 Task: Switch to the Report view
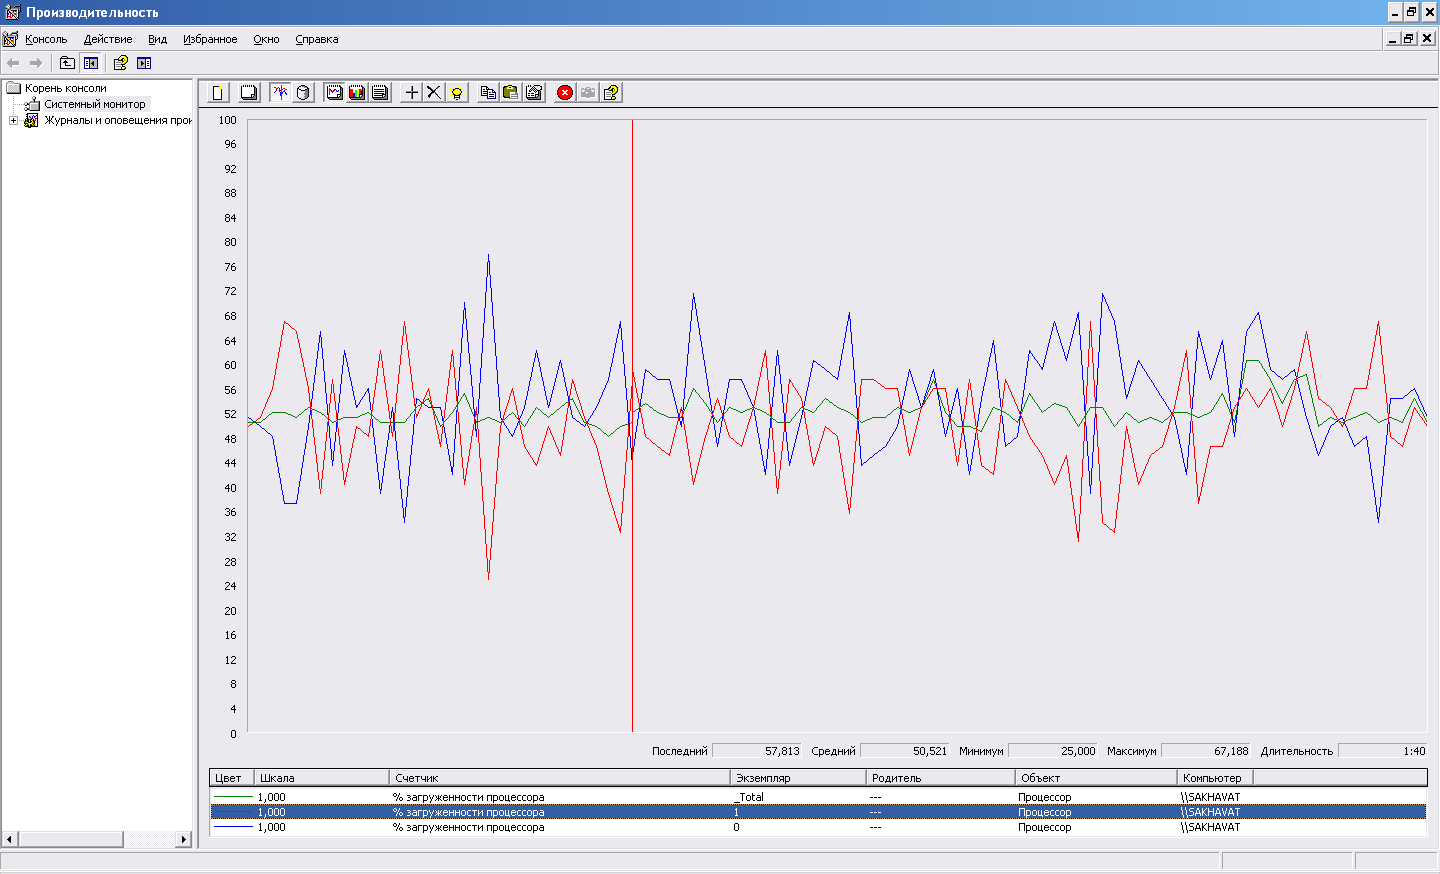click(380, 93)
